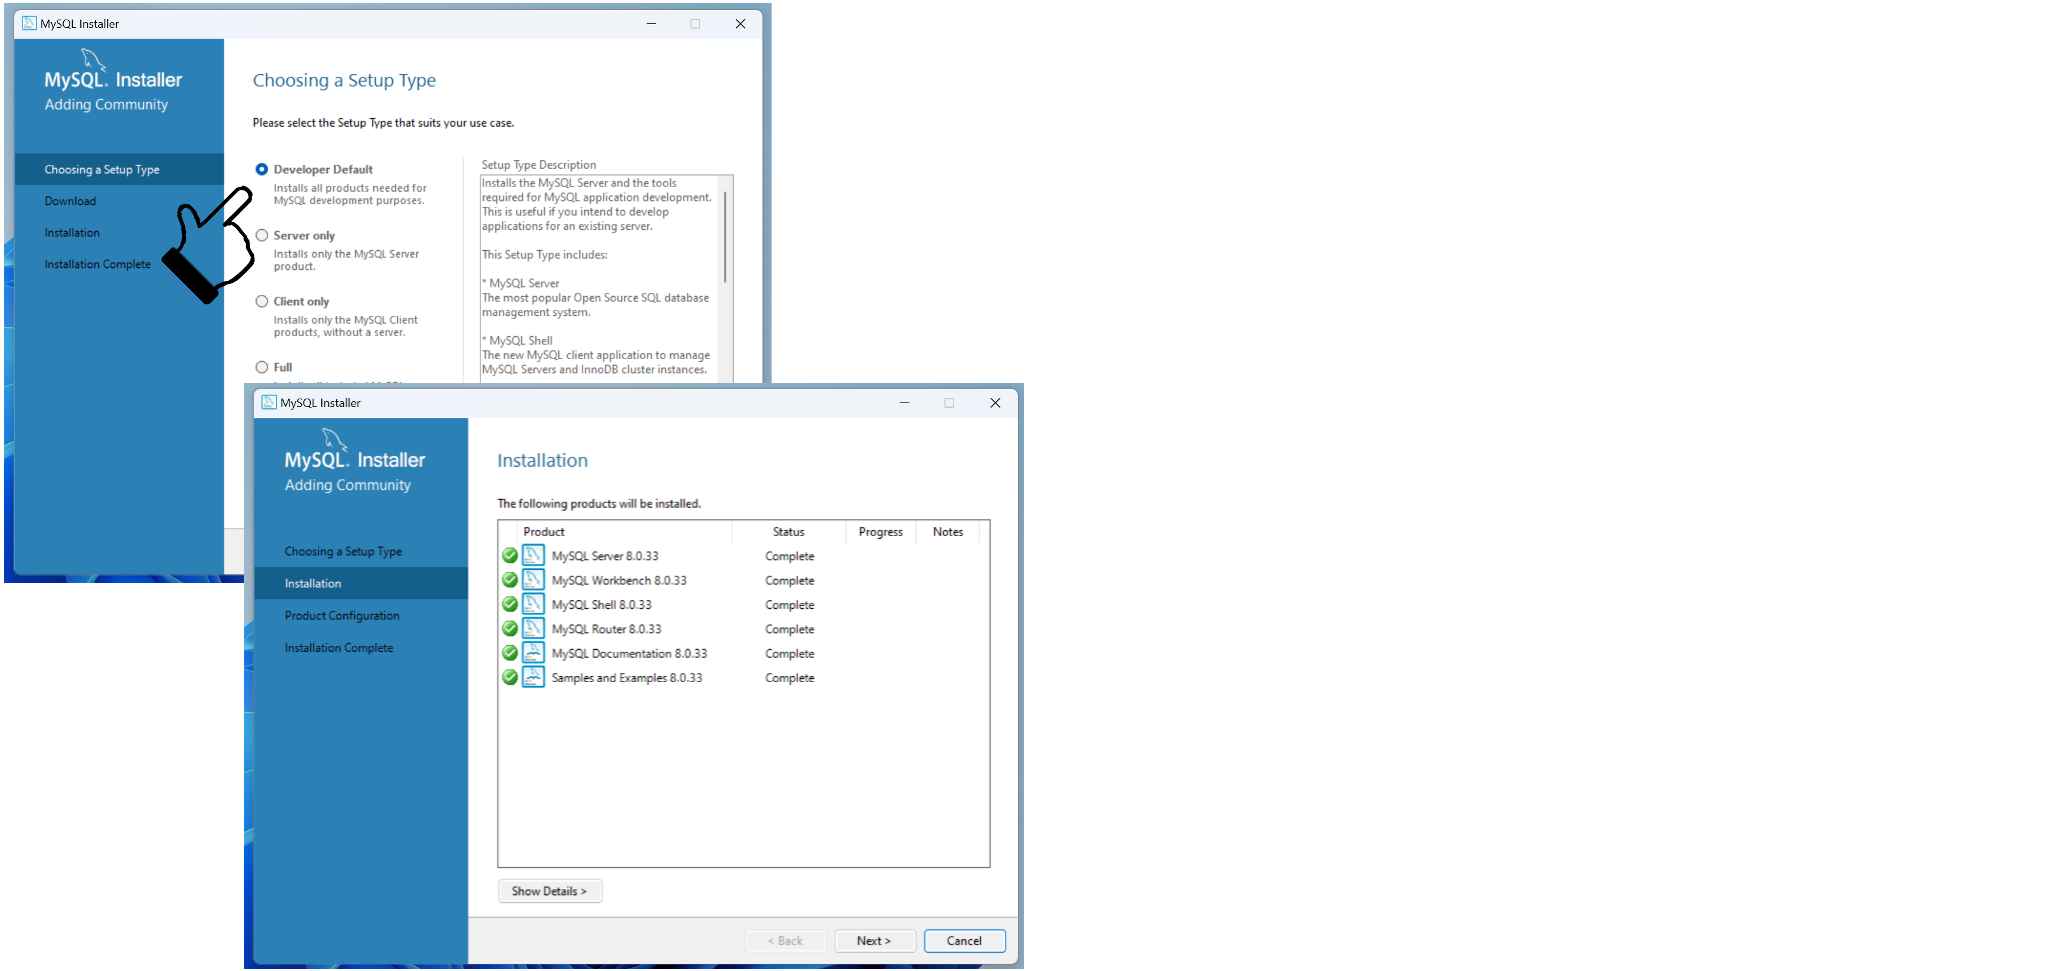
Task: Open Choosing a Setup Type step in front window
Action: 343,551
